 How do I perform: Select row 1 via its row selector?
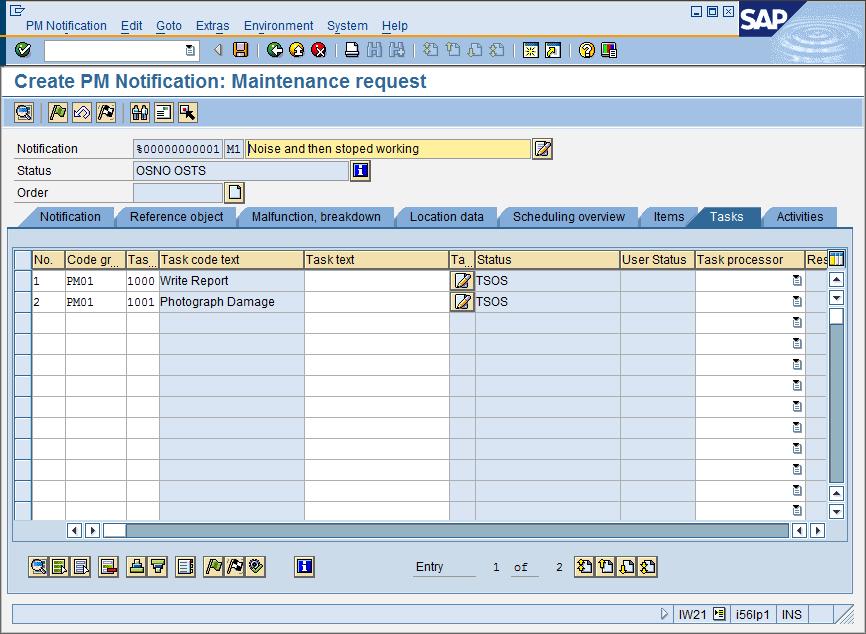point(23,281)
